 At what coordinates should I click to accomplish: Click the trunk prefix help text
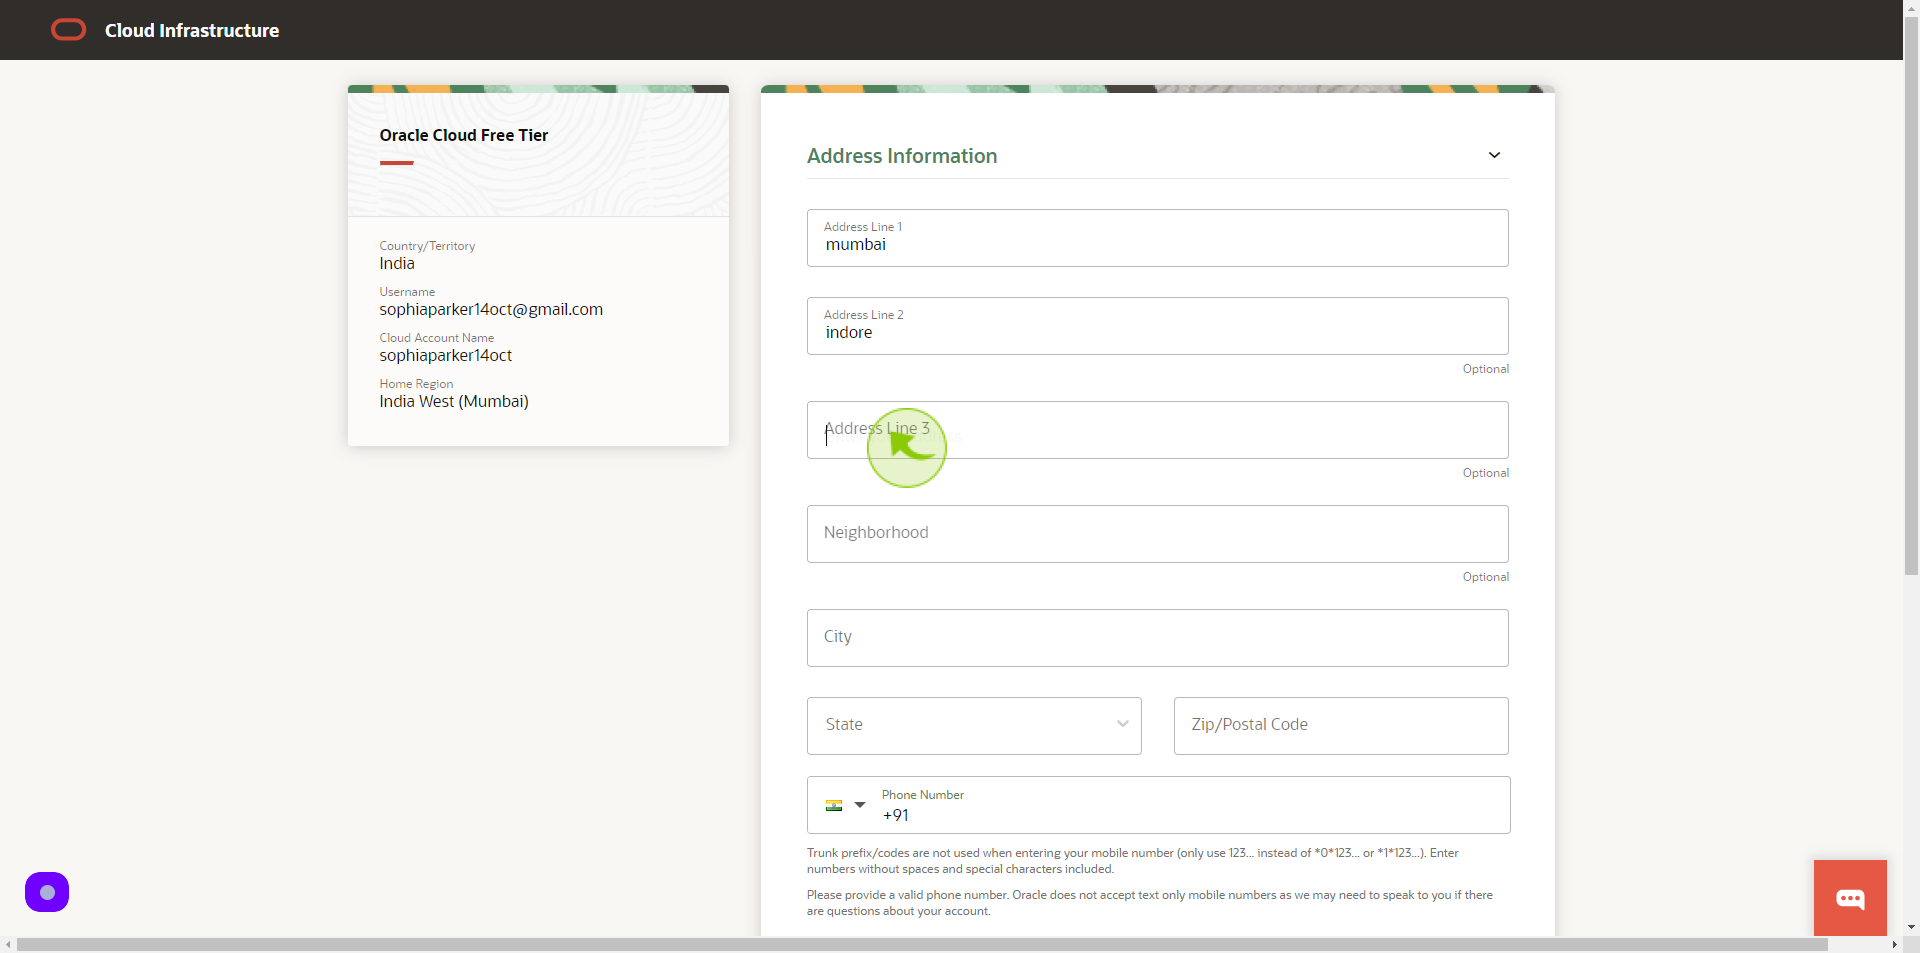1133,861
